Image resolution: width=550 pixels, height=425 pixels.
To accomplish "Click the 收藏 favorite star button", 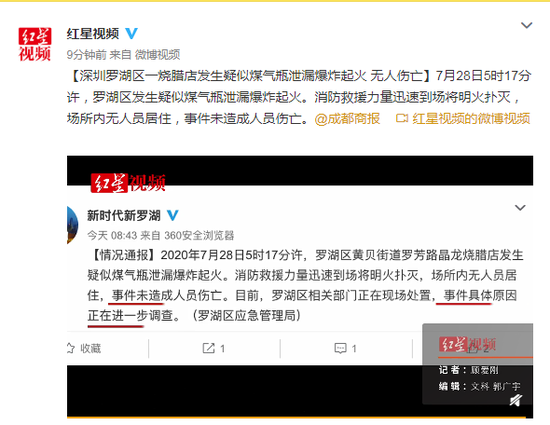I will 84,348.
